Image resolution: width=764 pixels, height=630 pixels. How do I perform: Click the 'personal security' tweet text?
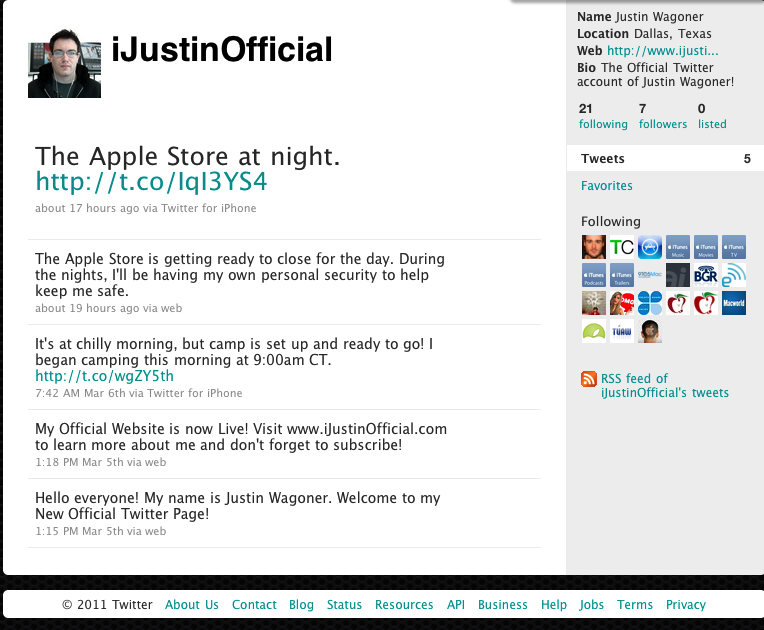240,275
